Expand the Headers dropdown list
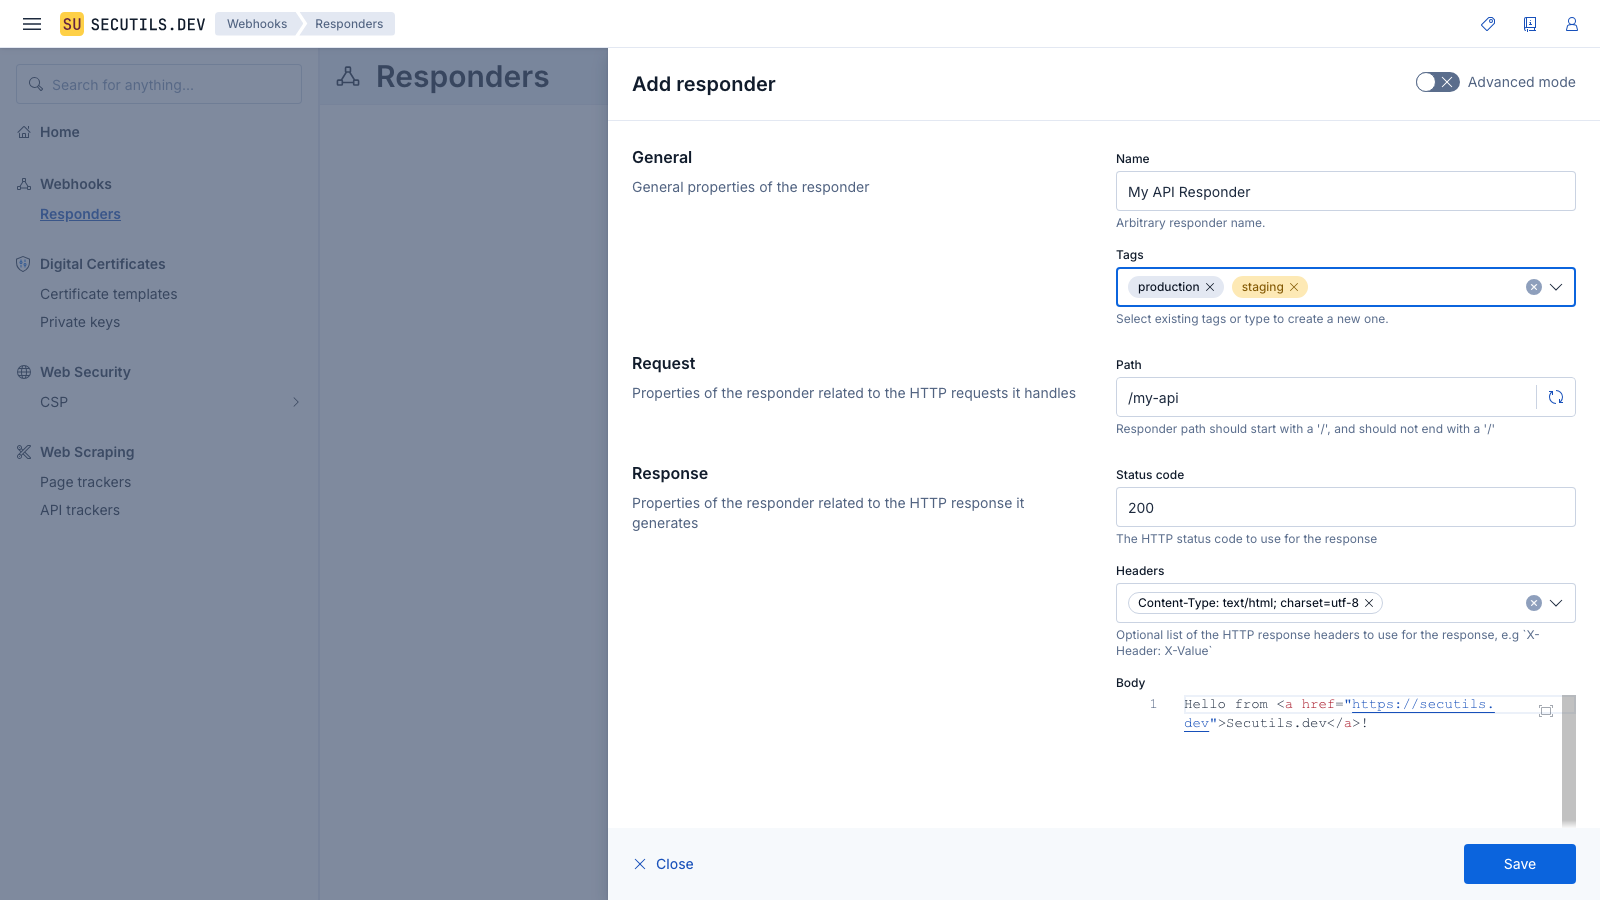Image resolution: width=1600 pixels, height=900 pixels. [1556, 603]
